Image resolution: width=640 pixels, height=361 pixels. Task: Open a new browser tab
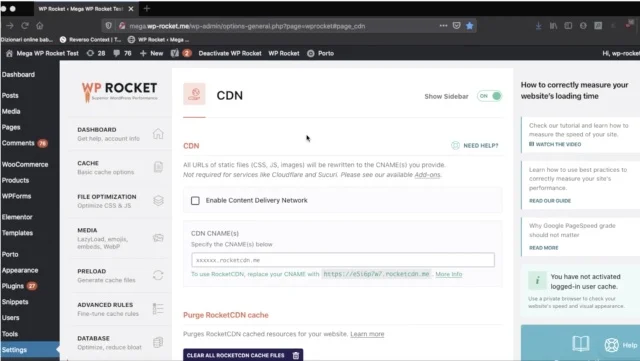click(147, 8)
